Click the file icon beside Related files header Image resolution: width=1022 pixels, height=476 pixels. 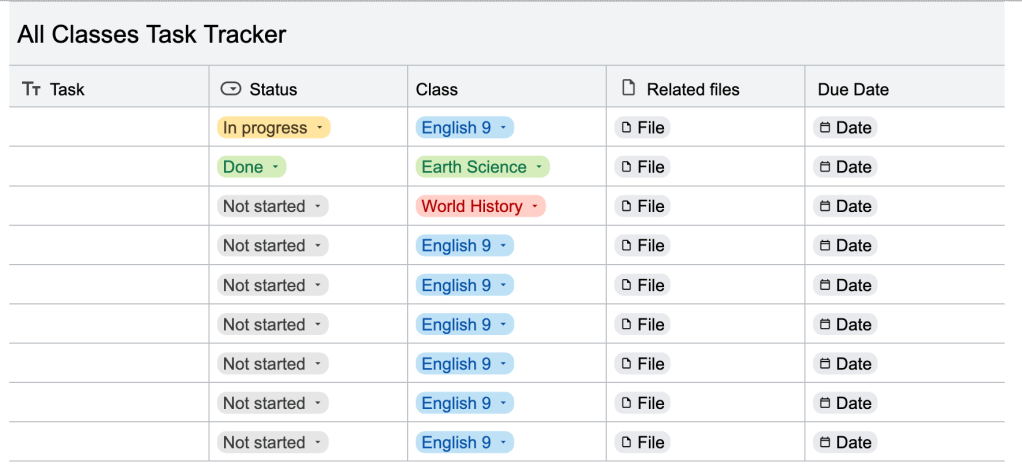tap(629, 88)
